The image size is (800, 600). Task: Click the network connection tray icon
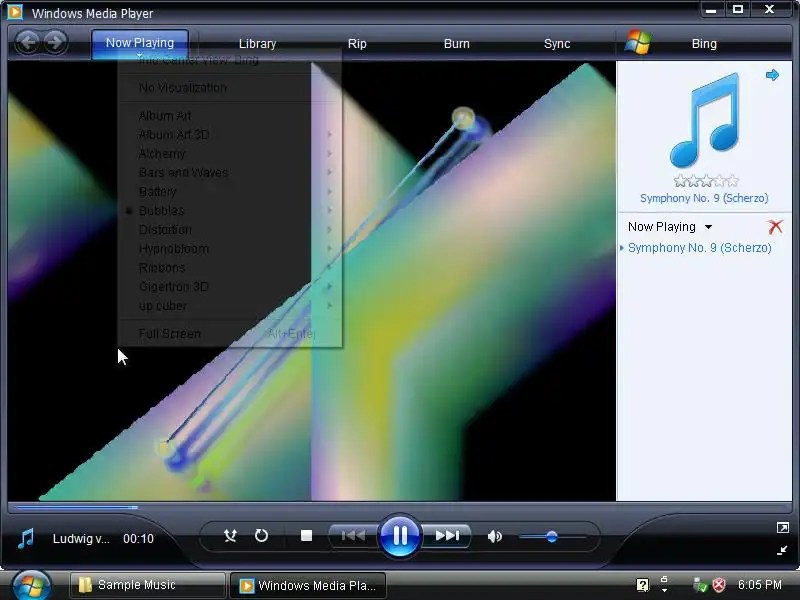click(699, 585)
